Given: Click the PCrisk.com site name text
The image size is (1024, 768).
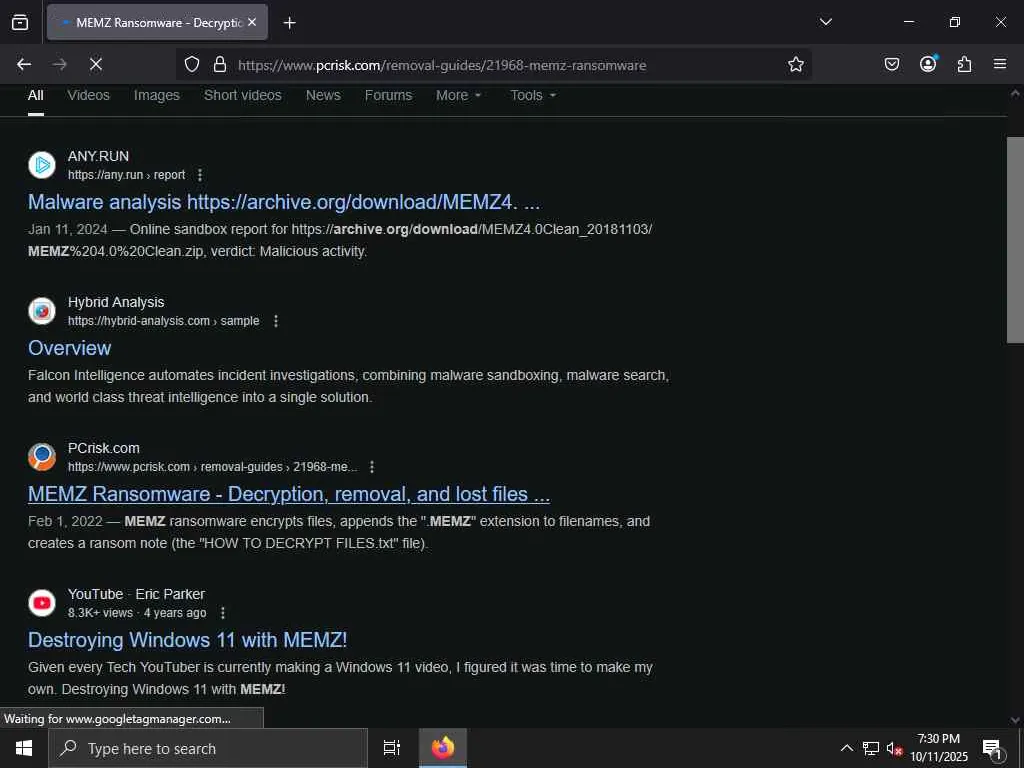Looking at the screenshot, I should point(103,448).
